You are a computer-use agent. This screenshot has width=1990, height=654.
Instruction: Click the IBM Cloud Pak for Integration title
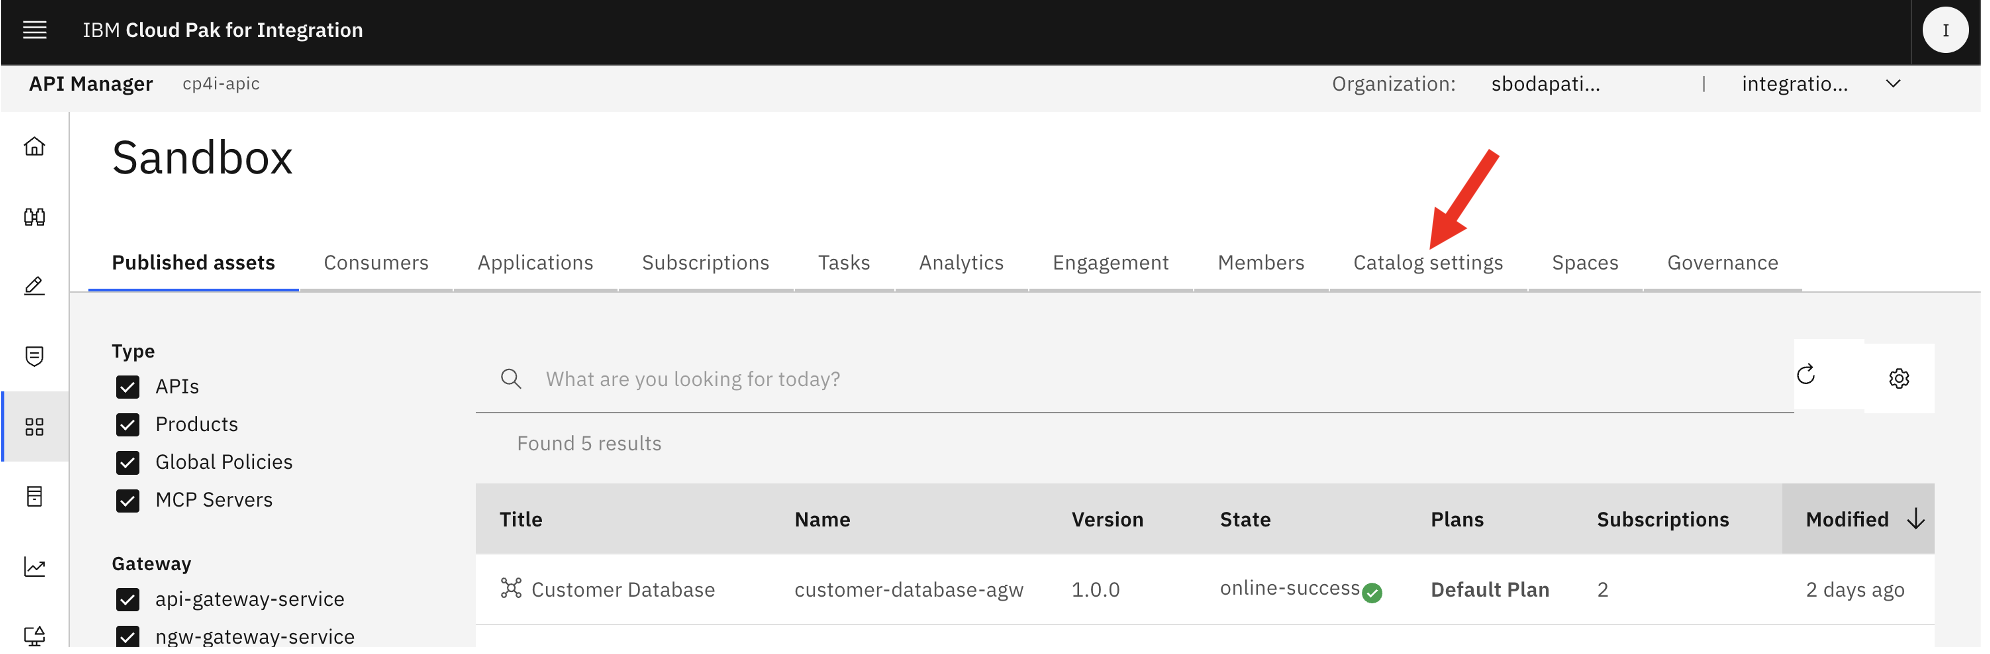click(x=223, y=30)
